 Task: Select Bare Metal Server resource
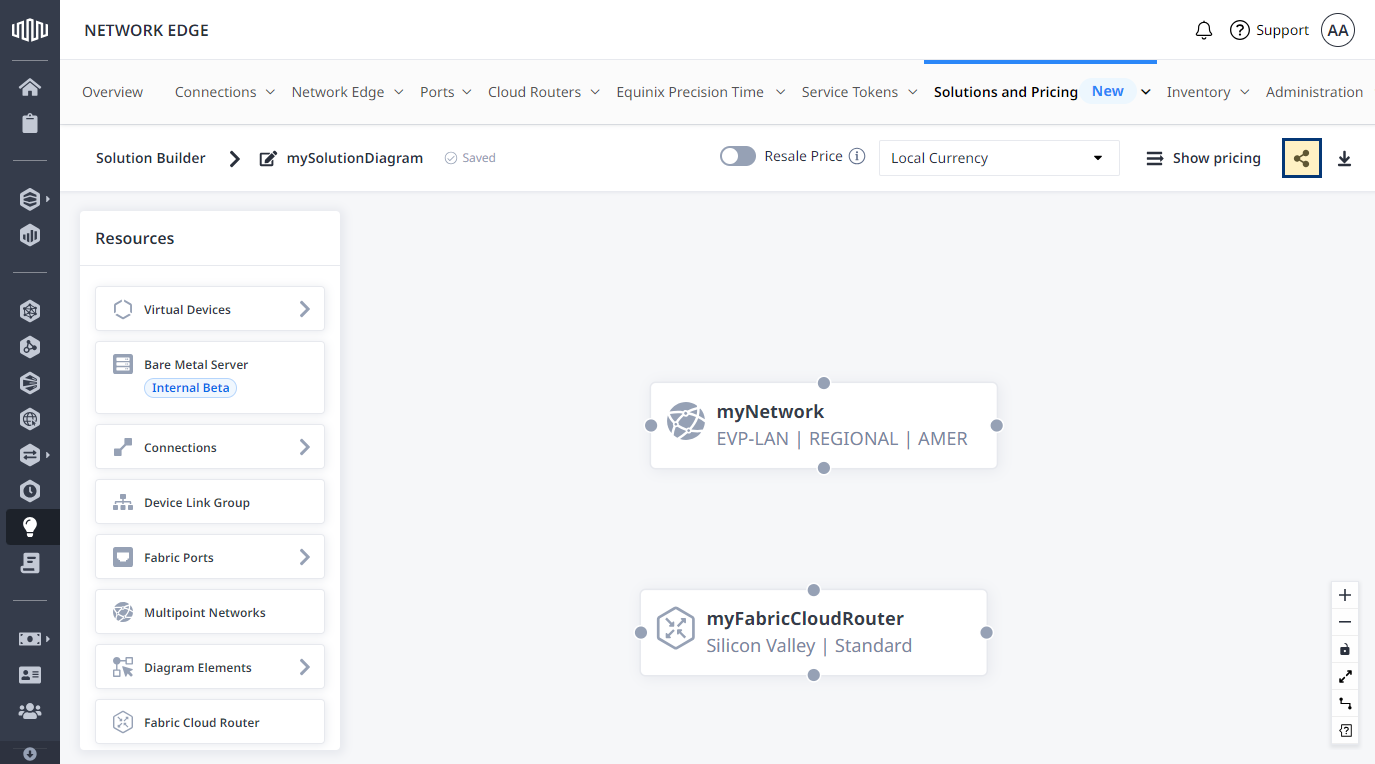[x=210, y=377]
